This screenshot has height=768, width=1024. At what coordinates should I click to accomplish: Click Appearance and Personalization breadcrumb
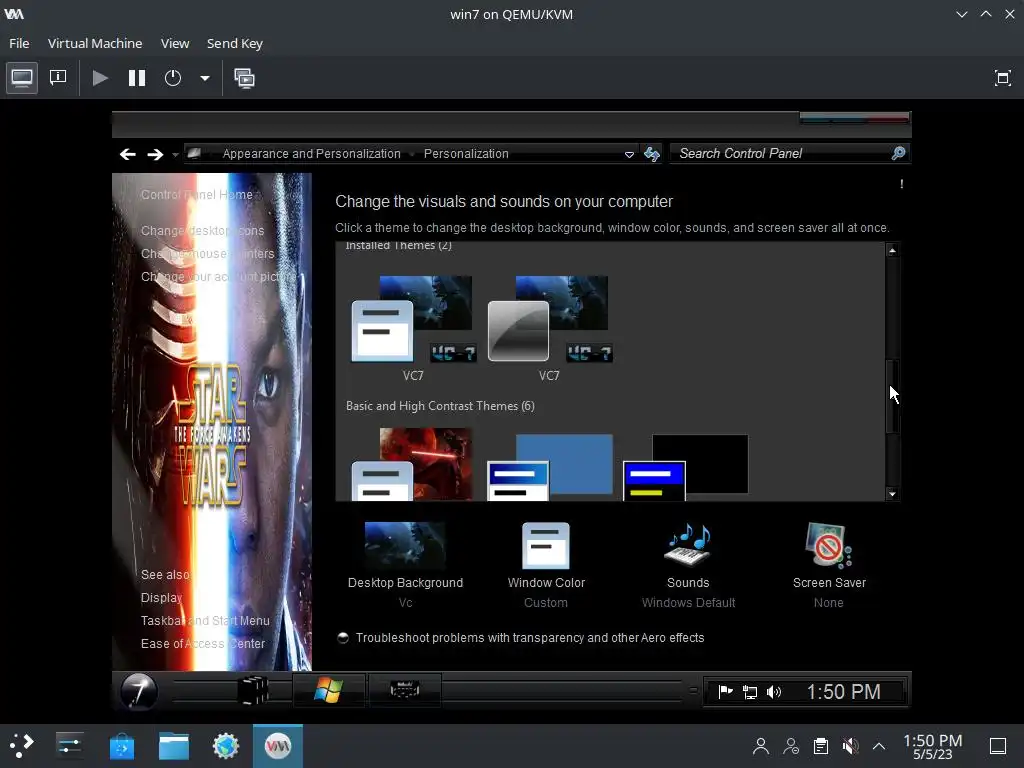[x=311, y=153]
